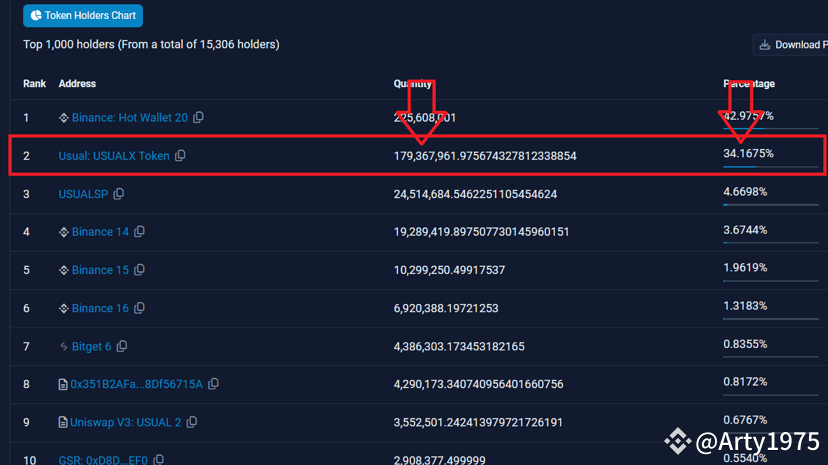Click quantity 4,386,303.173453182165

click(x=459, y=346)
